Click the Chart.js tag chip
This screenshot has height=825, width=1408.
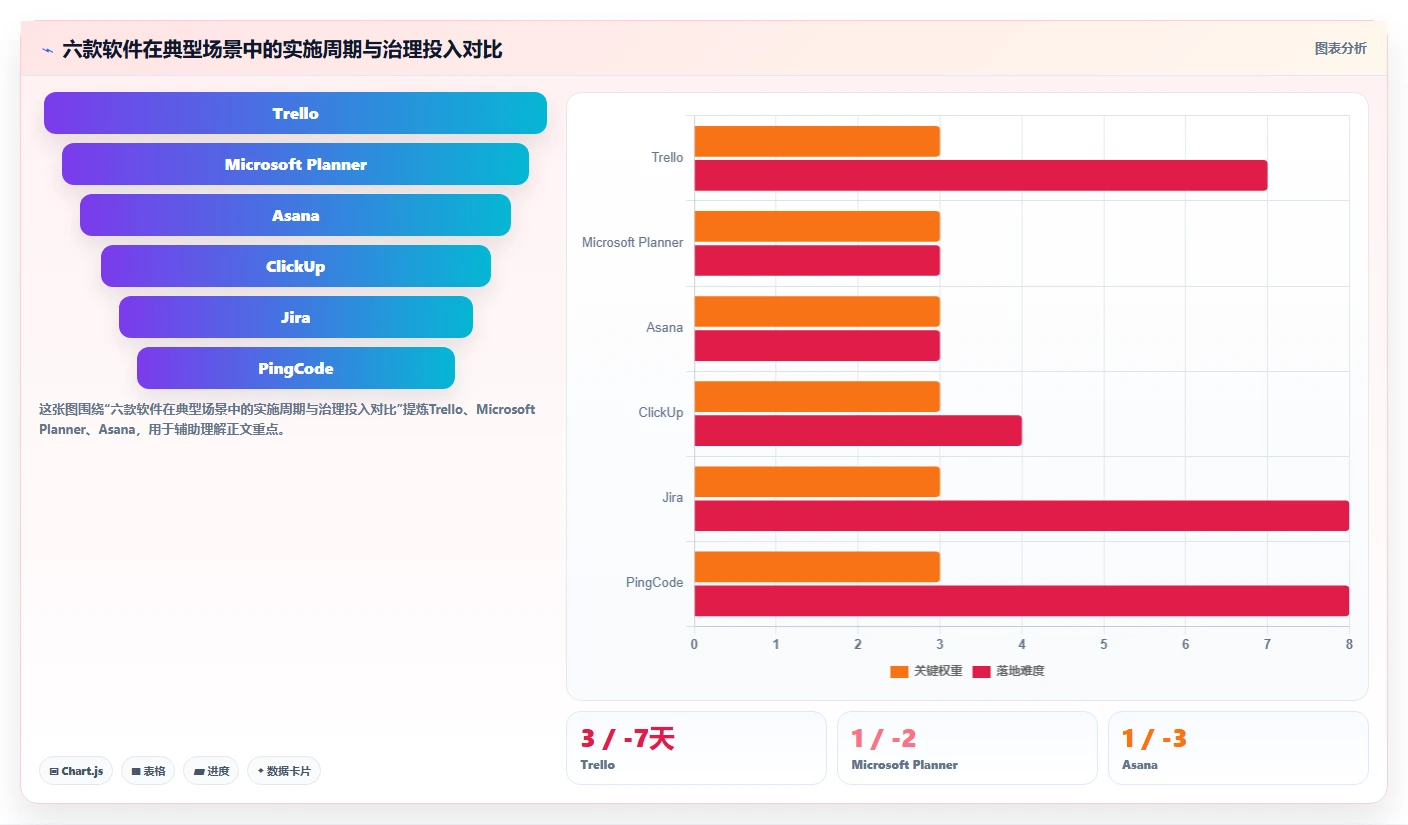click(76, 771)
